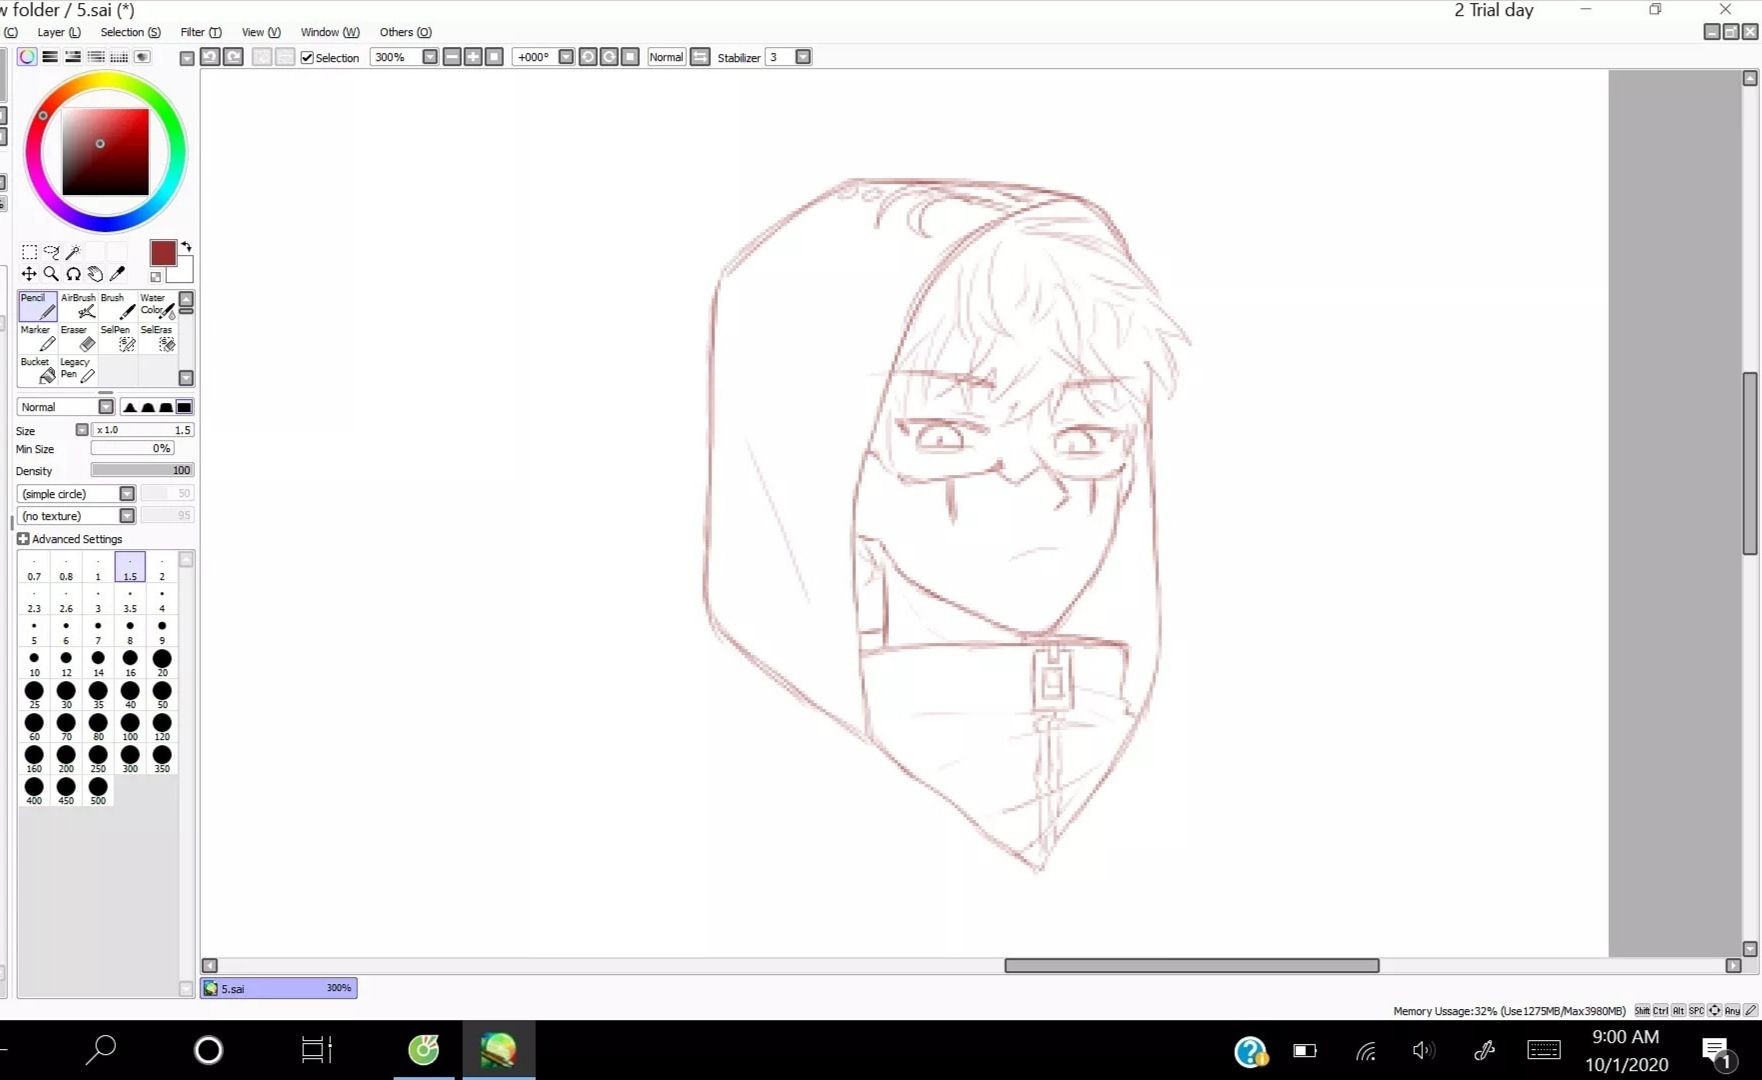Select the Legacy Pen tool
Image resolution: width=1762 pixels, height=1080 pixels.
pos(78,370)
